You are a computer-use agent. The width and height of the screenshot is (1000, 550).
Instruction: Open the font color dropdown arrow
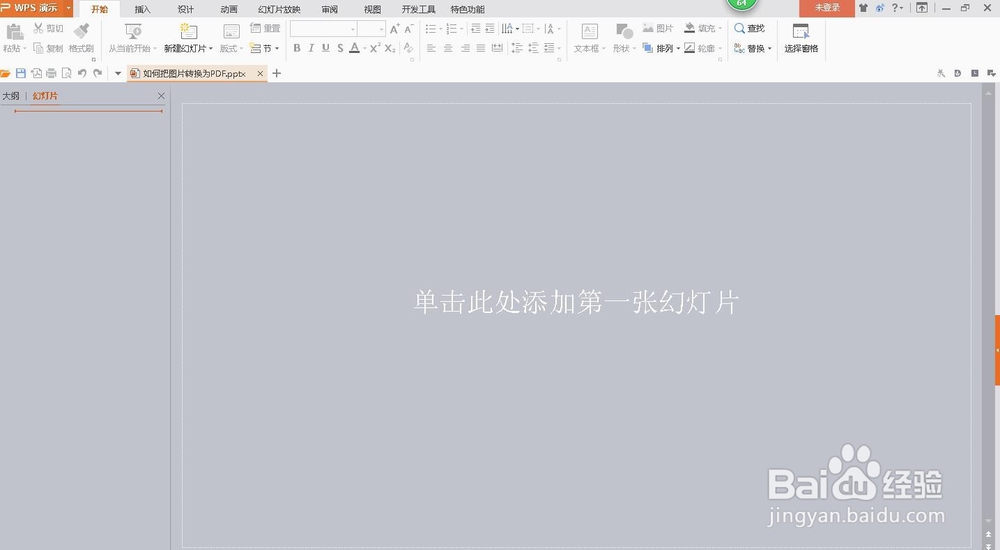point(365,48)
